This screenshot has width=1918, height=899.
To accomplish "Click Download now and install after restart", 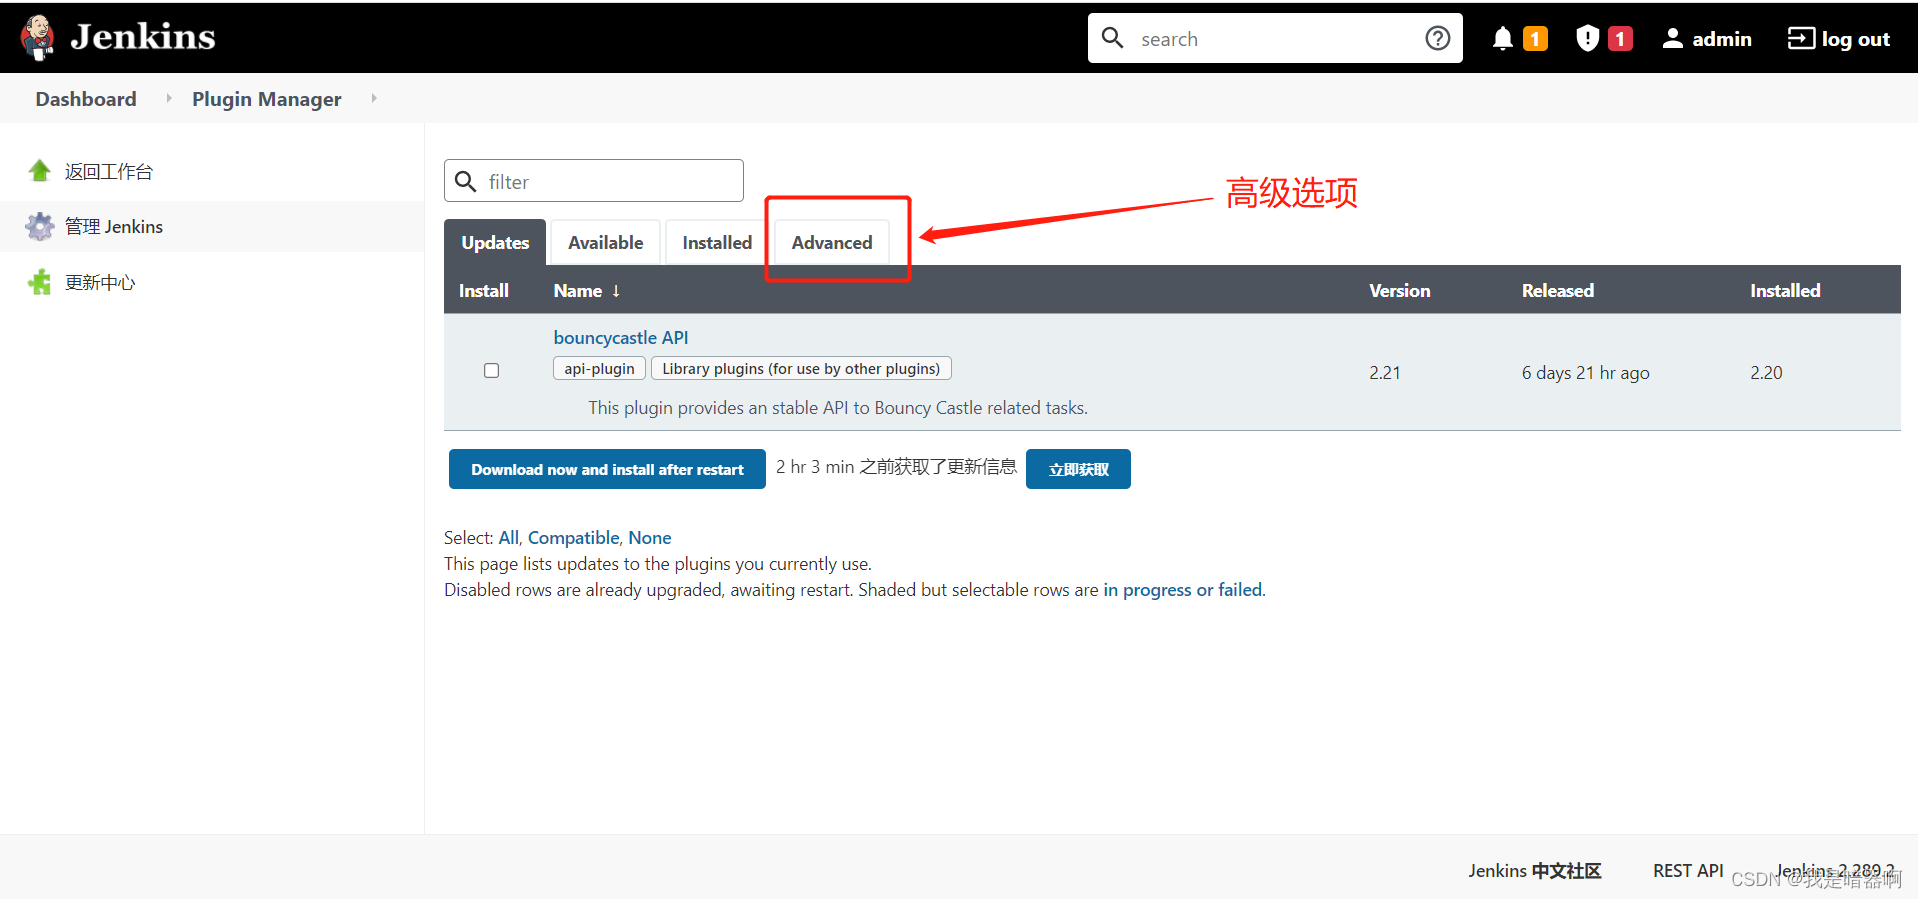I will [x=607, y=469].
